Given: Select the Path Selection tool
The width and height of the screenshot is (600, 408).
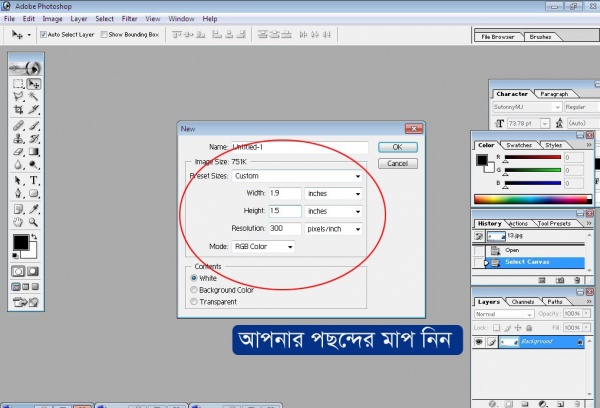Looking at the screenshot, I should pyautogui.click(x=18, y=180).
